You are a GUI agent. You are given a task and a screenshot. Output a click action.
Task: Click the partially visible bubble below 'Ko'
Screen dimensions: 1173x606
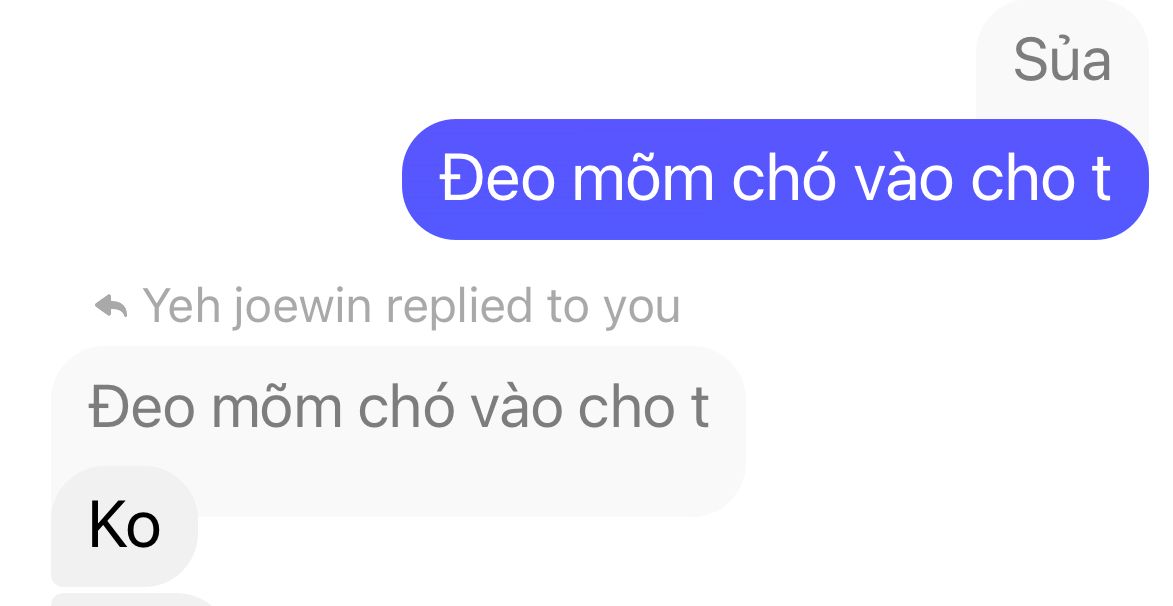tap(133, 599)
